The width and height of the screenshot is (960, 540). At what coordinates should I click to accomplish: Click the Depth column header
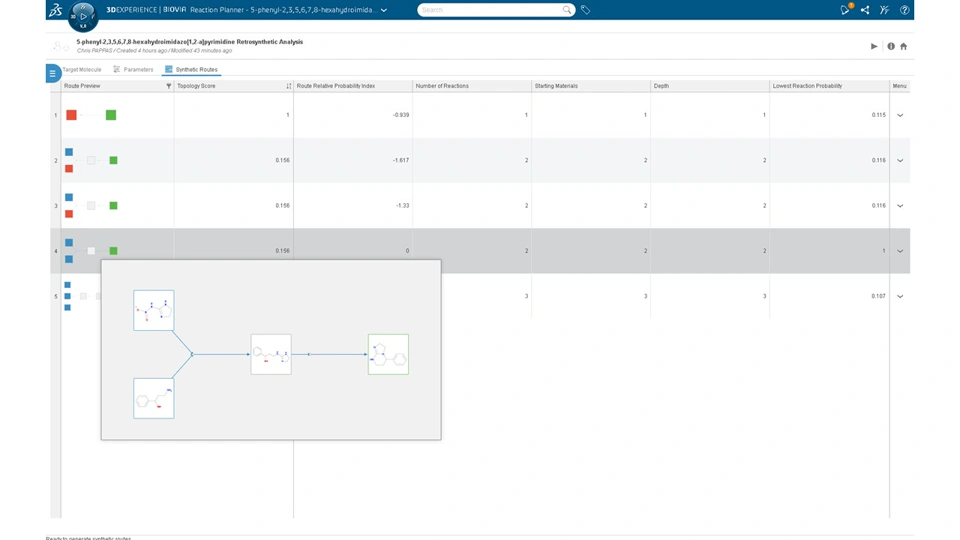click(661, 86)
